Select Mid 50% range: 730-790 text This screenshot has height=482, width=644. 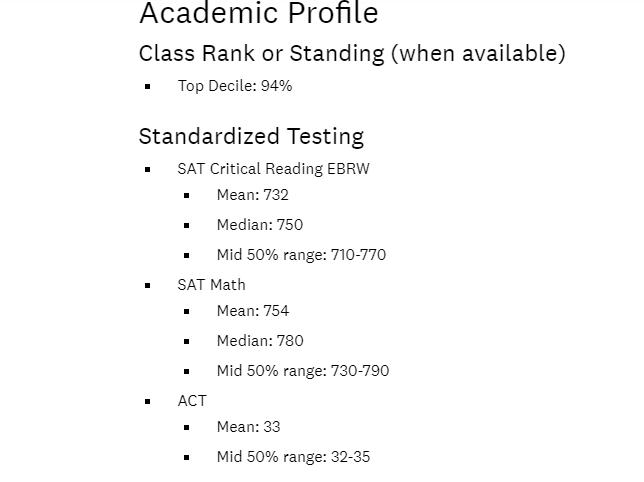303,371
